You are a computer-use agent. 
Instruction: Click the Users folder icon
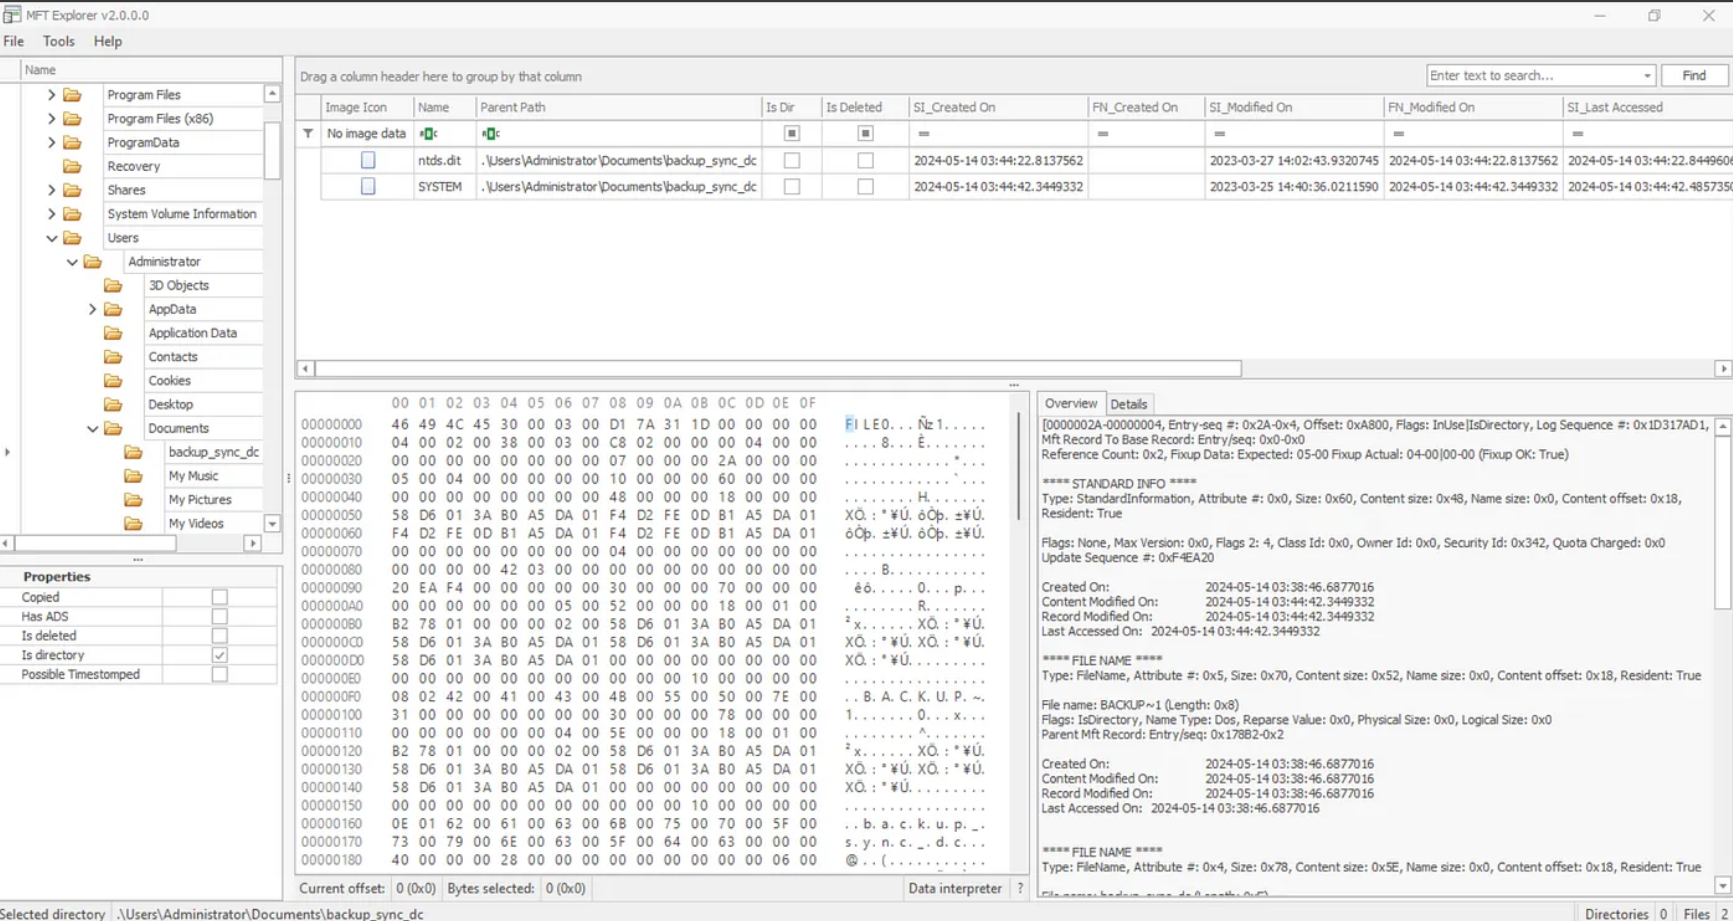click(72, 238)
